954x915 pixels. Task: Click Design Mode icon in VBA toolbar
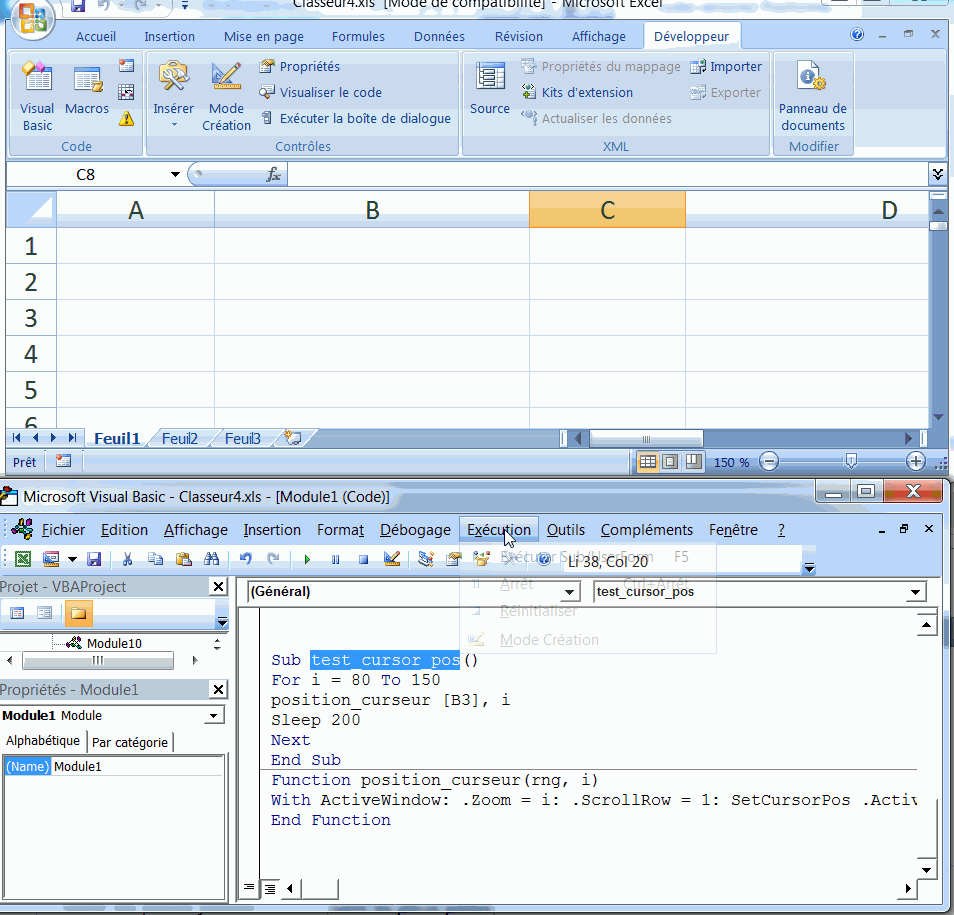click(x=392, y=558)
